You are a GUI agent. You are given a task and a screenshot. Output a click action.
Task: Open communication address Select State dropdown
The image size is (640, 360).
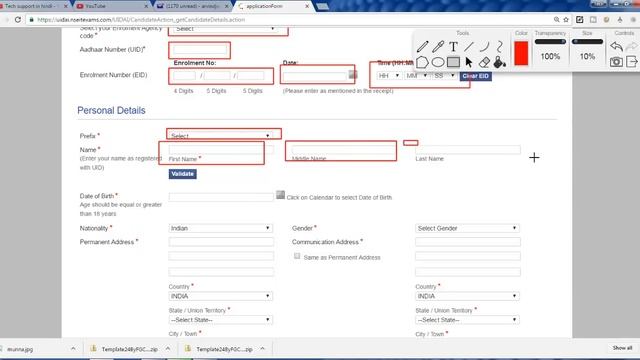467,320
